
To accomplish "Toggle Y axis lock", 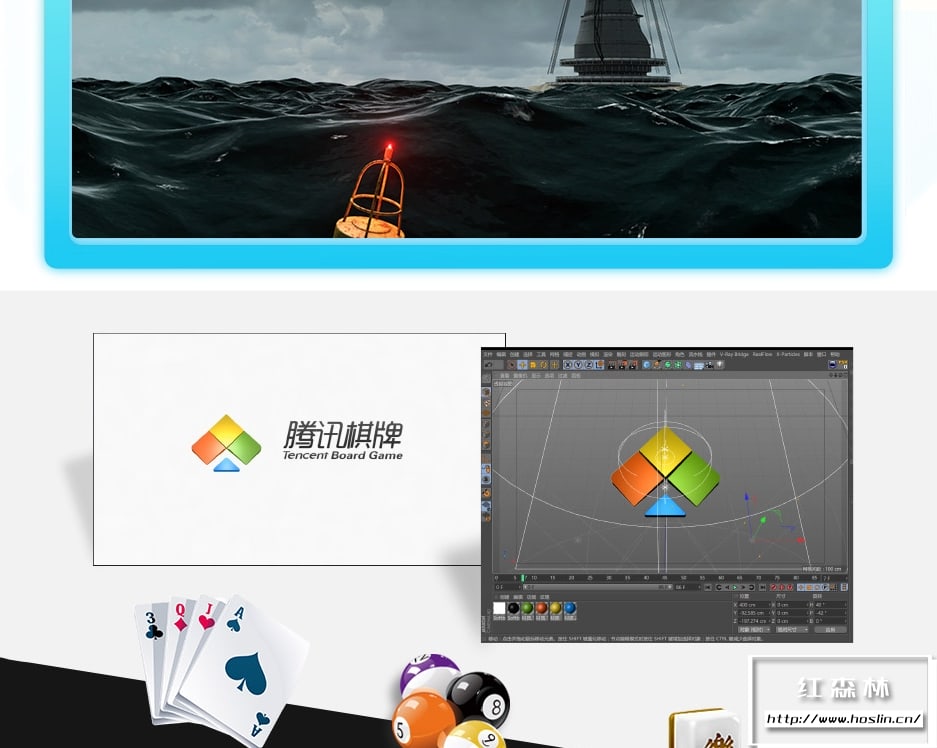I will tap(578, 364).
